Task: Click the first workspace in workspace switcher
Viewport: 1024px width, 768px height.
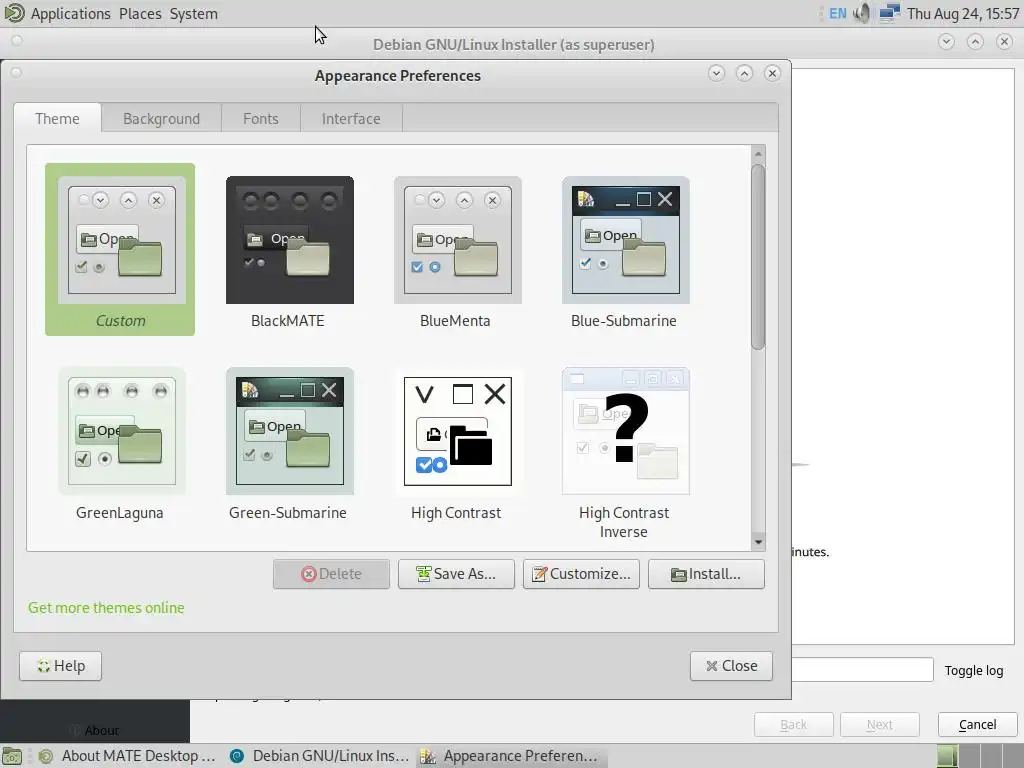Action: coord(948,756)
